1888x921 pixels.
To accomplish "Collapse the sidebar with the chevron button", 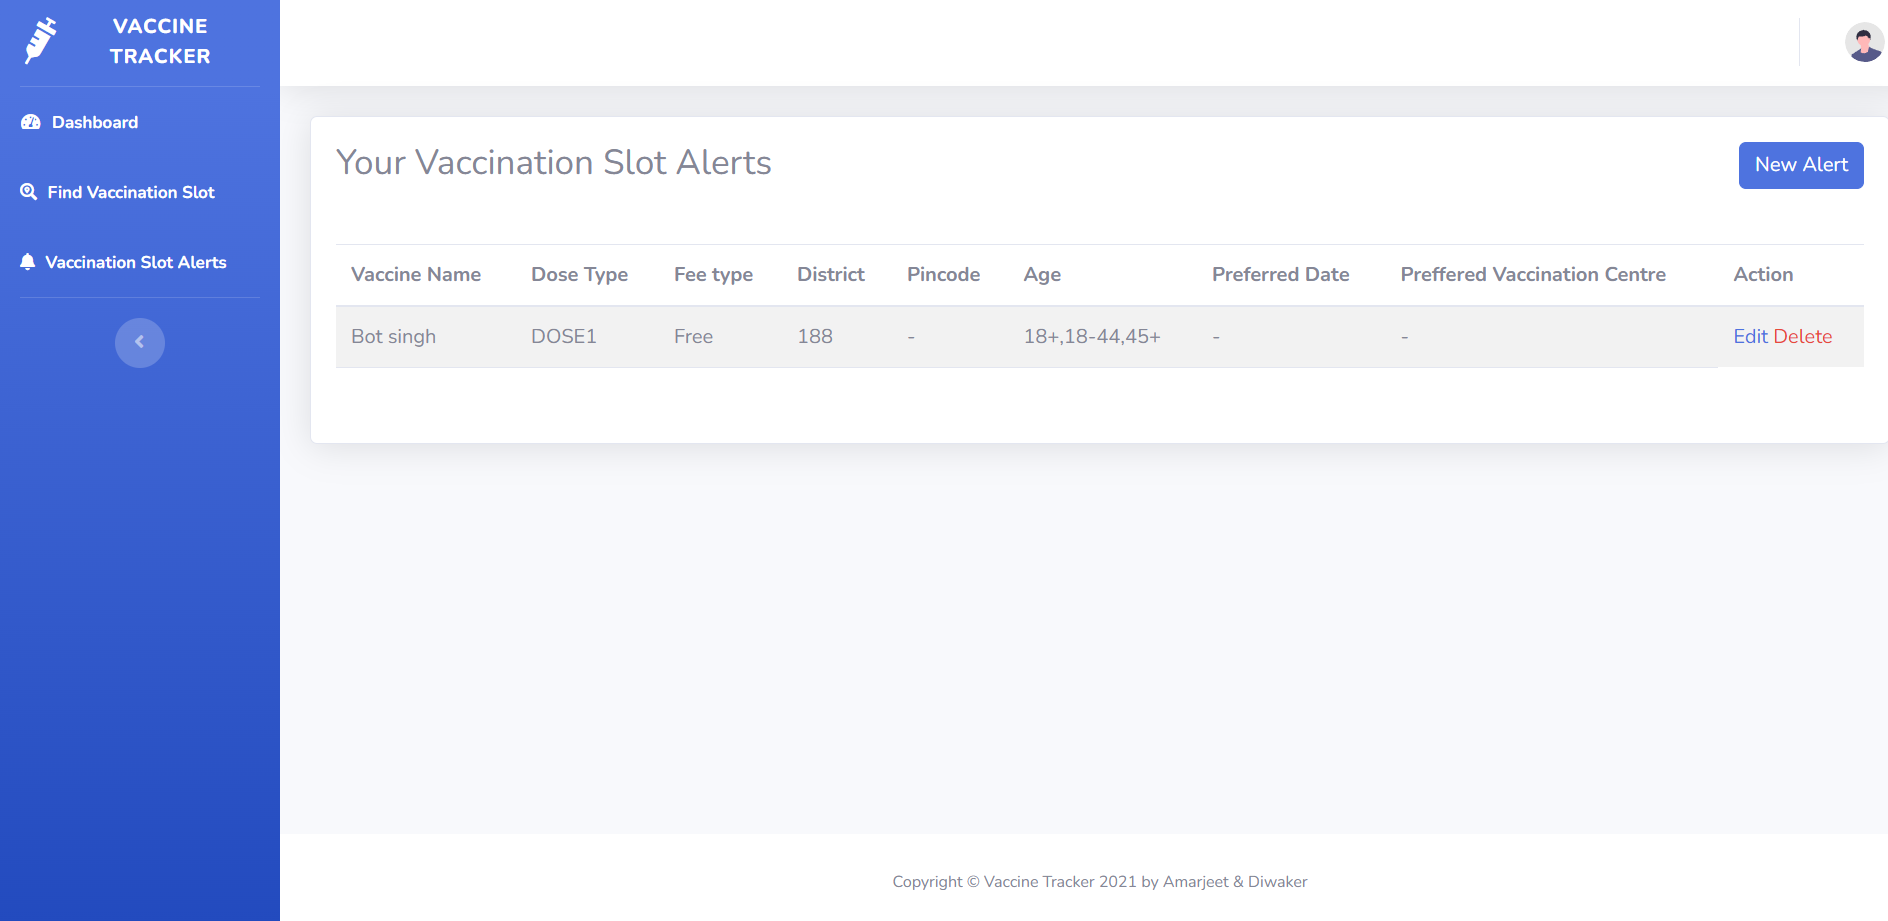I will click(140, 343).
